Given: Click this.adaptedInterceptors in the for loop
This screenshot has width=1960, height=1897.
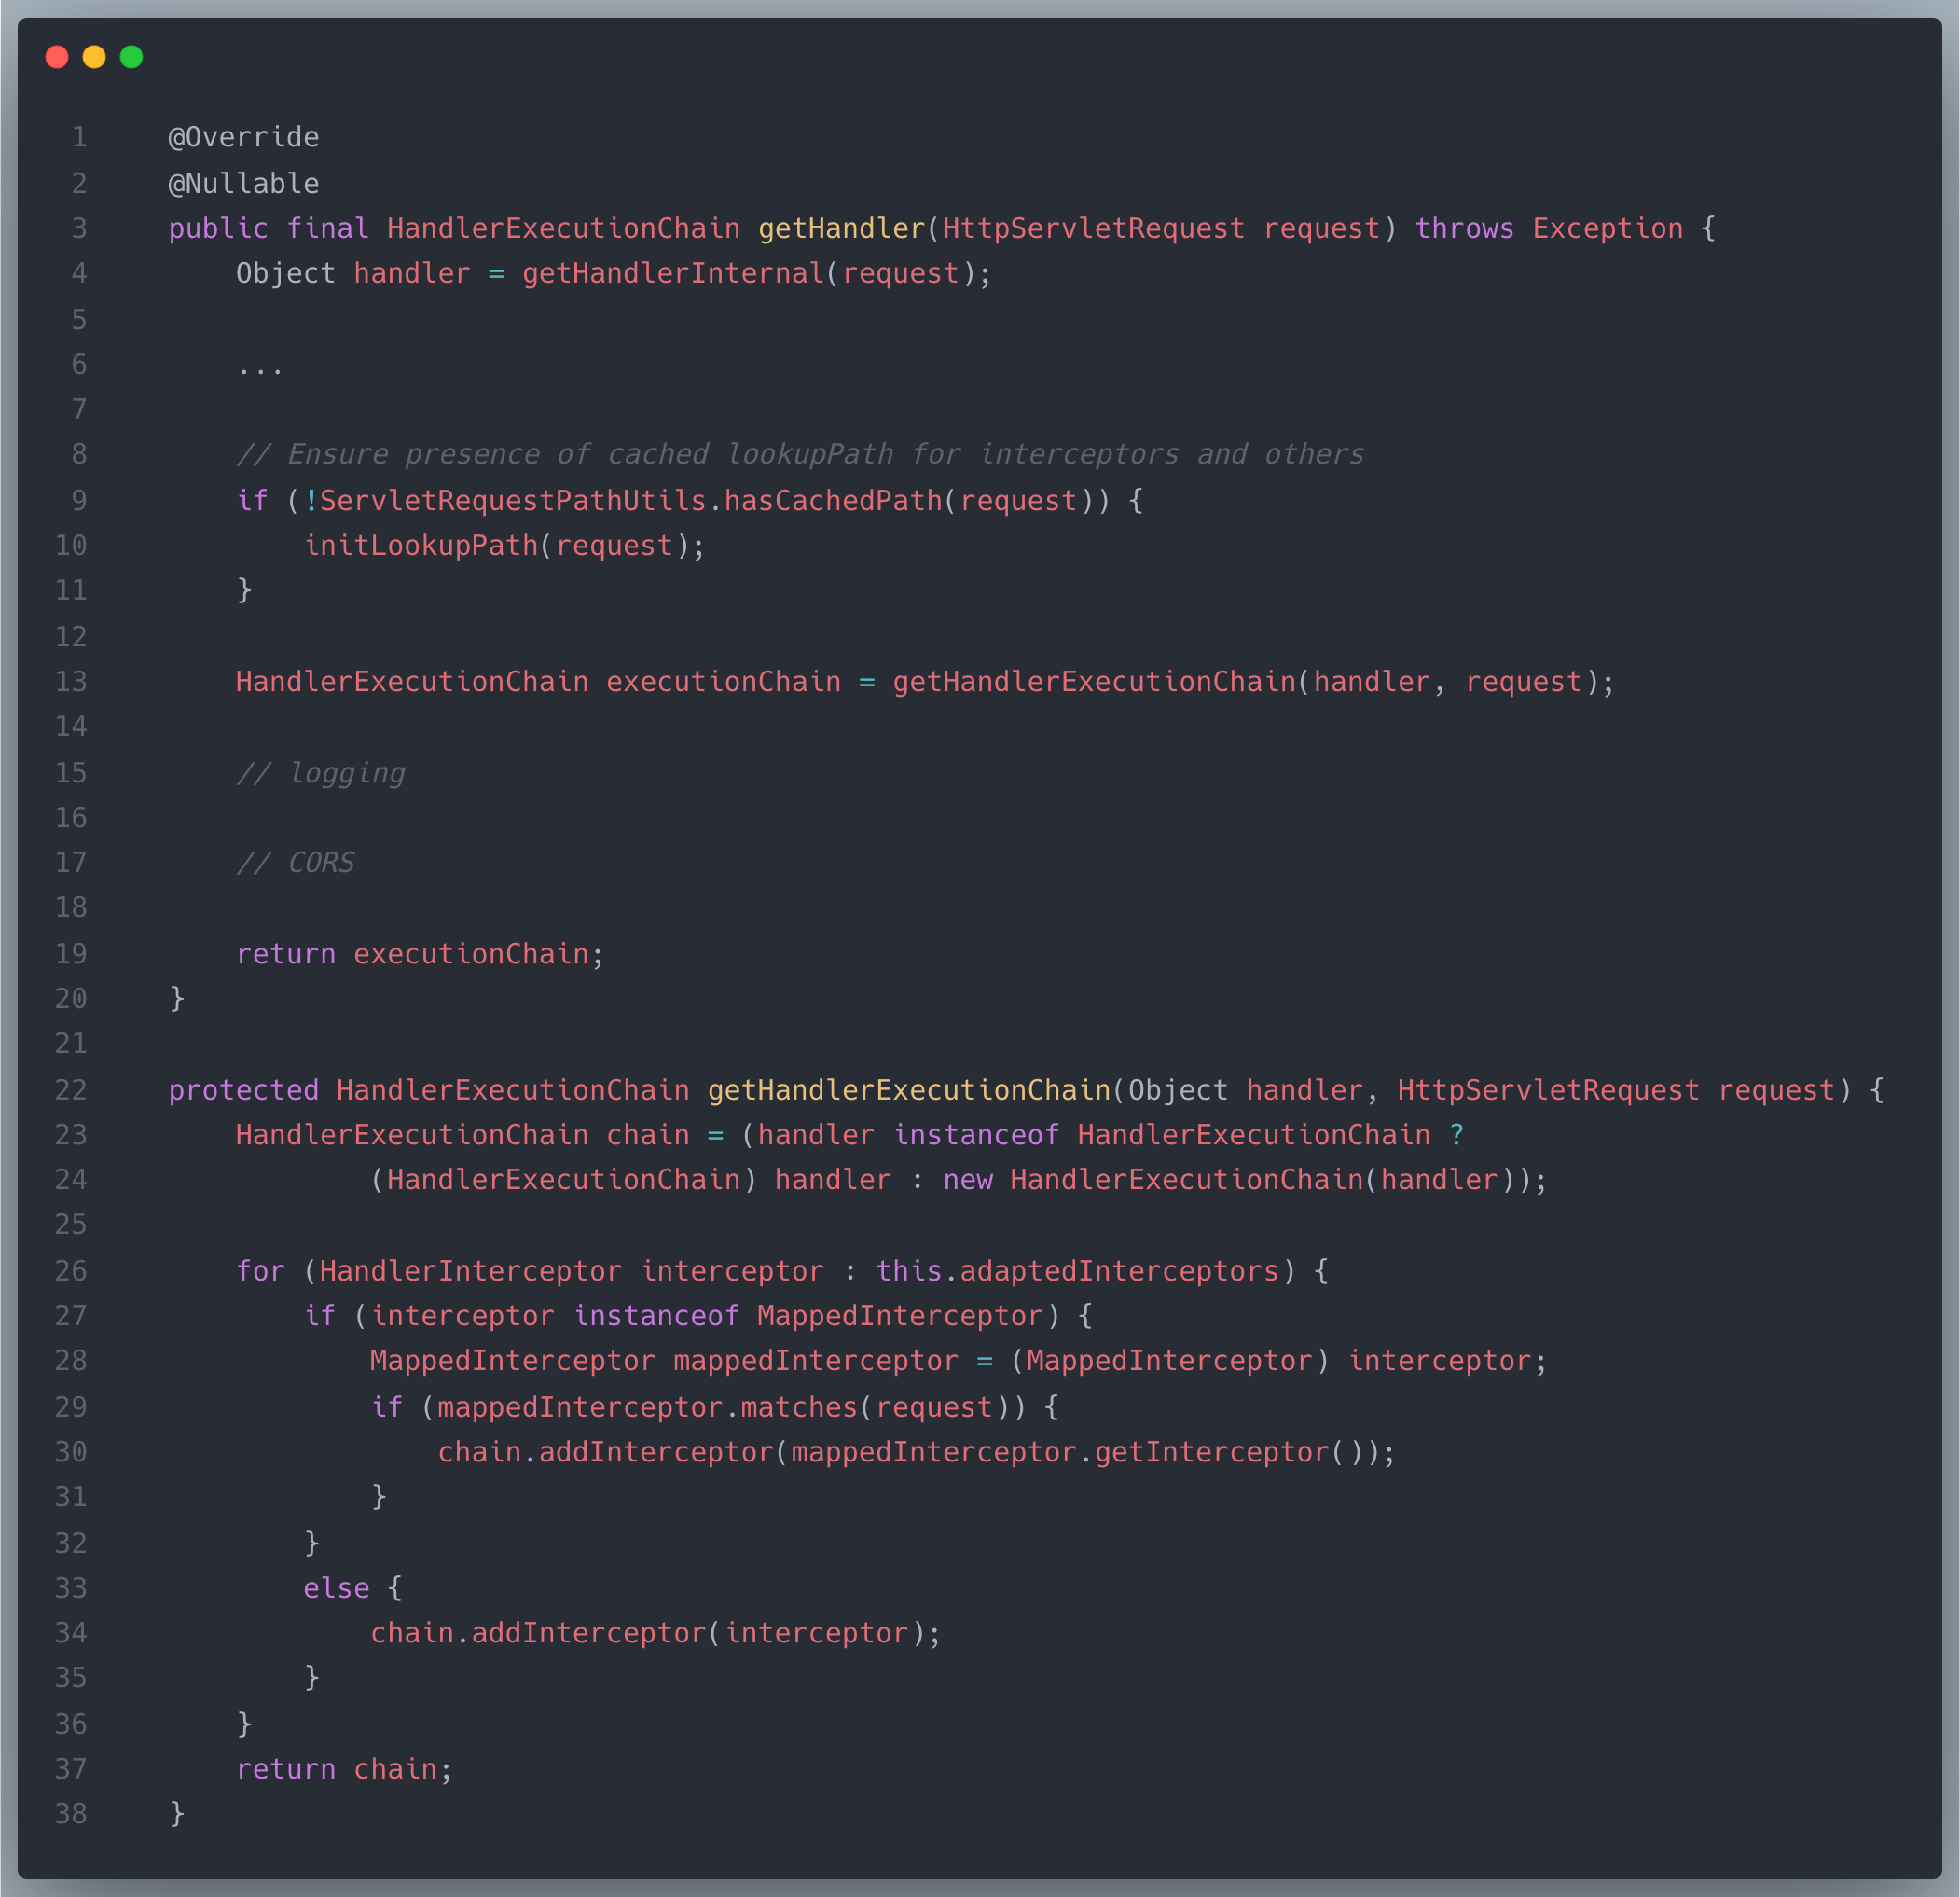Looking at the screenshot, I should point(1077,1271).
